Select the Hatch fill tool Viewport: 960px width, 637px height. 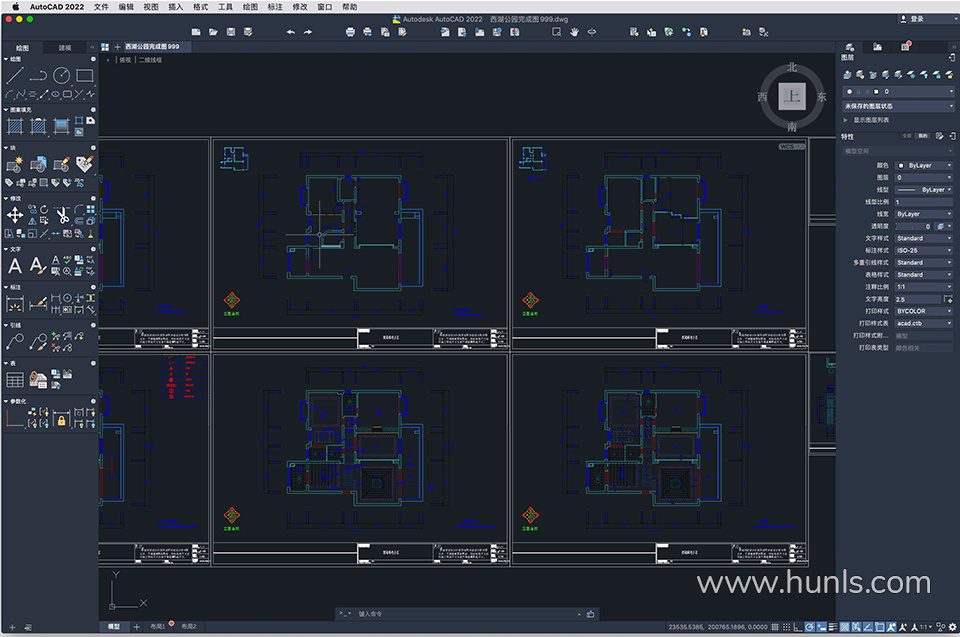point(15,126)
